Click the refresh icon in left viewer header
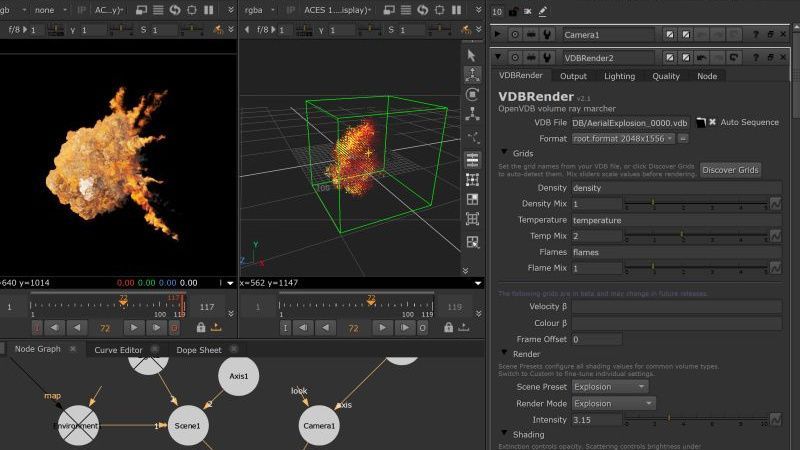 175,10
